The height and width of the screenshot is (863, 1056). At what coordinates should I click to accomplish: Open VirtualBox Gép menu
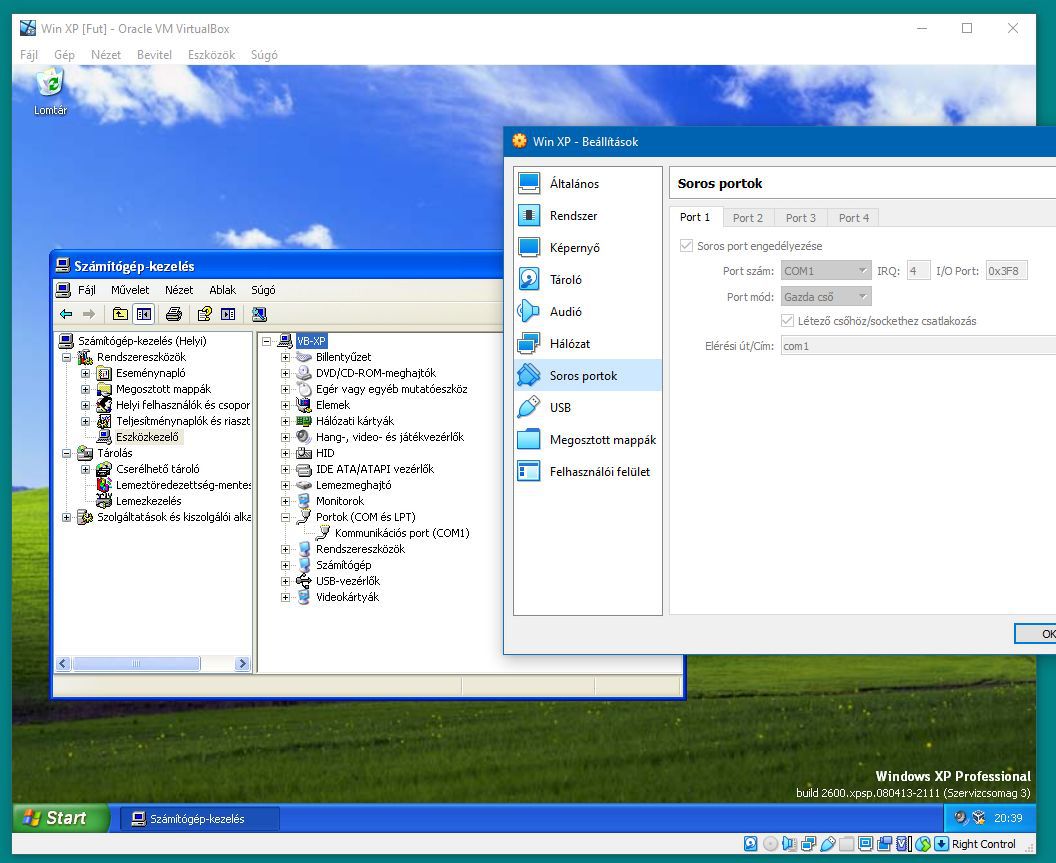click(x=64, y=55)
